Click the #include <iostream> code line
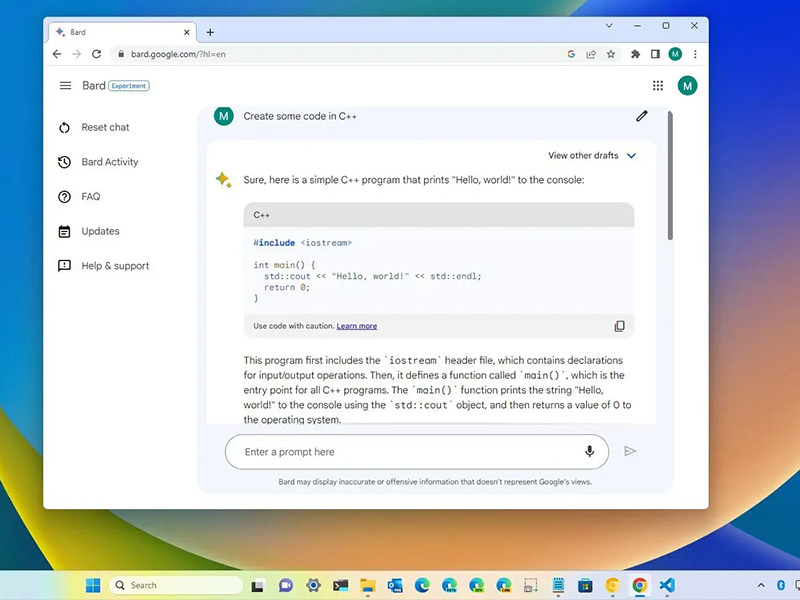 [x=303, y=243]
